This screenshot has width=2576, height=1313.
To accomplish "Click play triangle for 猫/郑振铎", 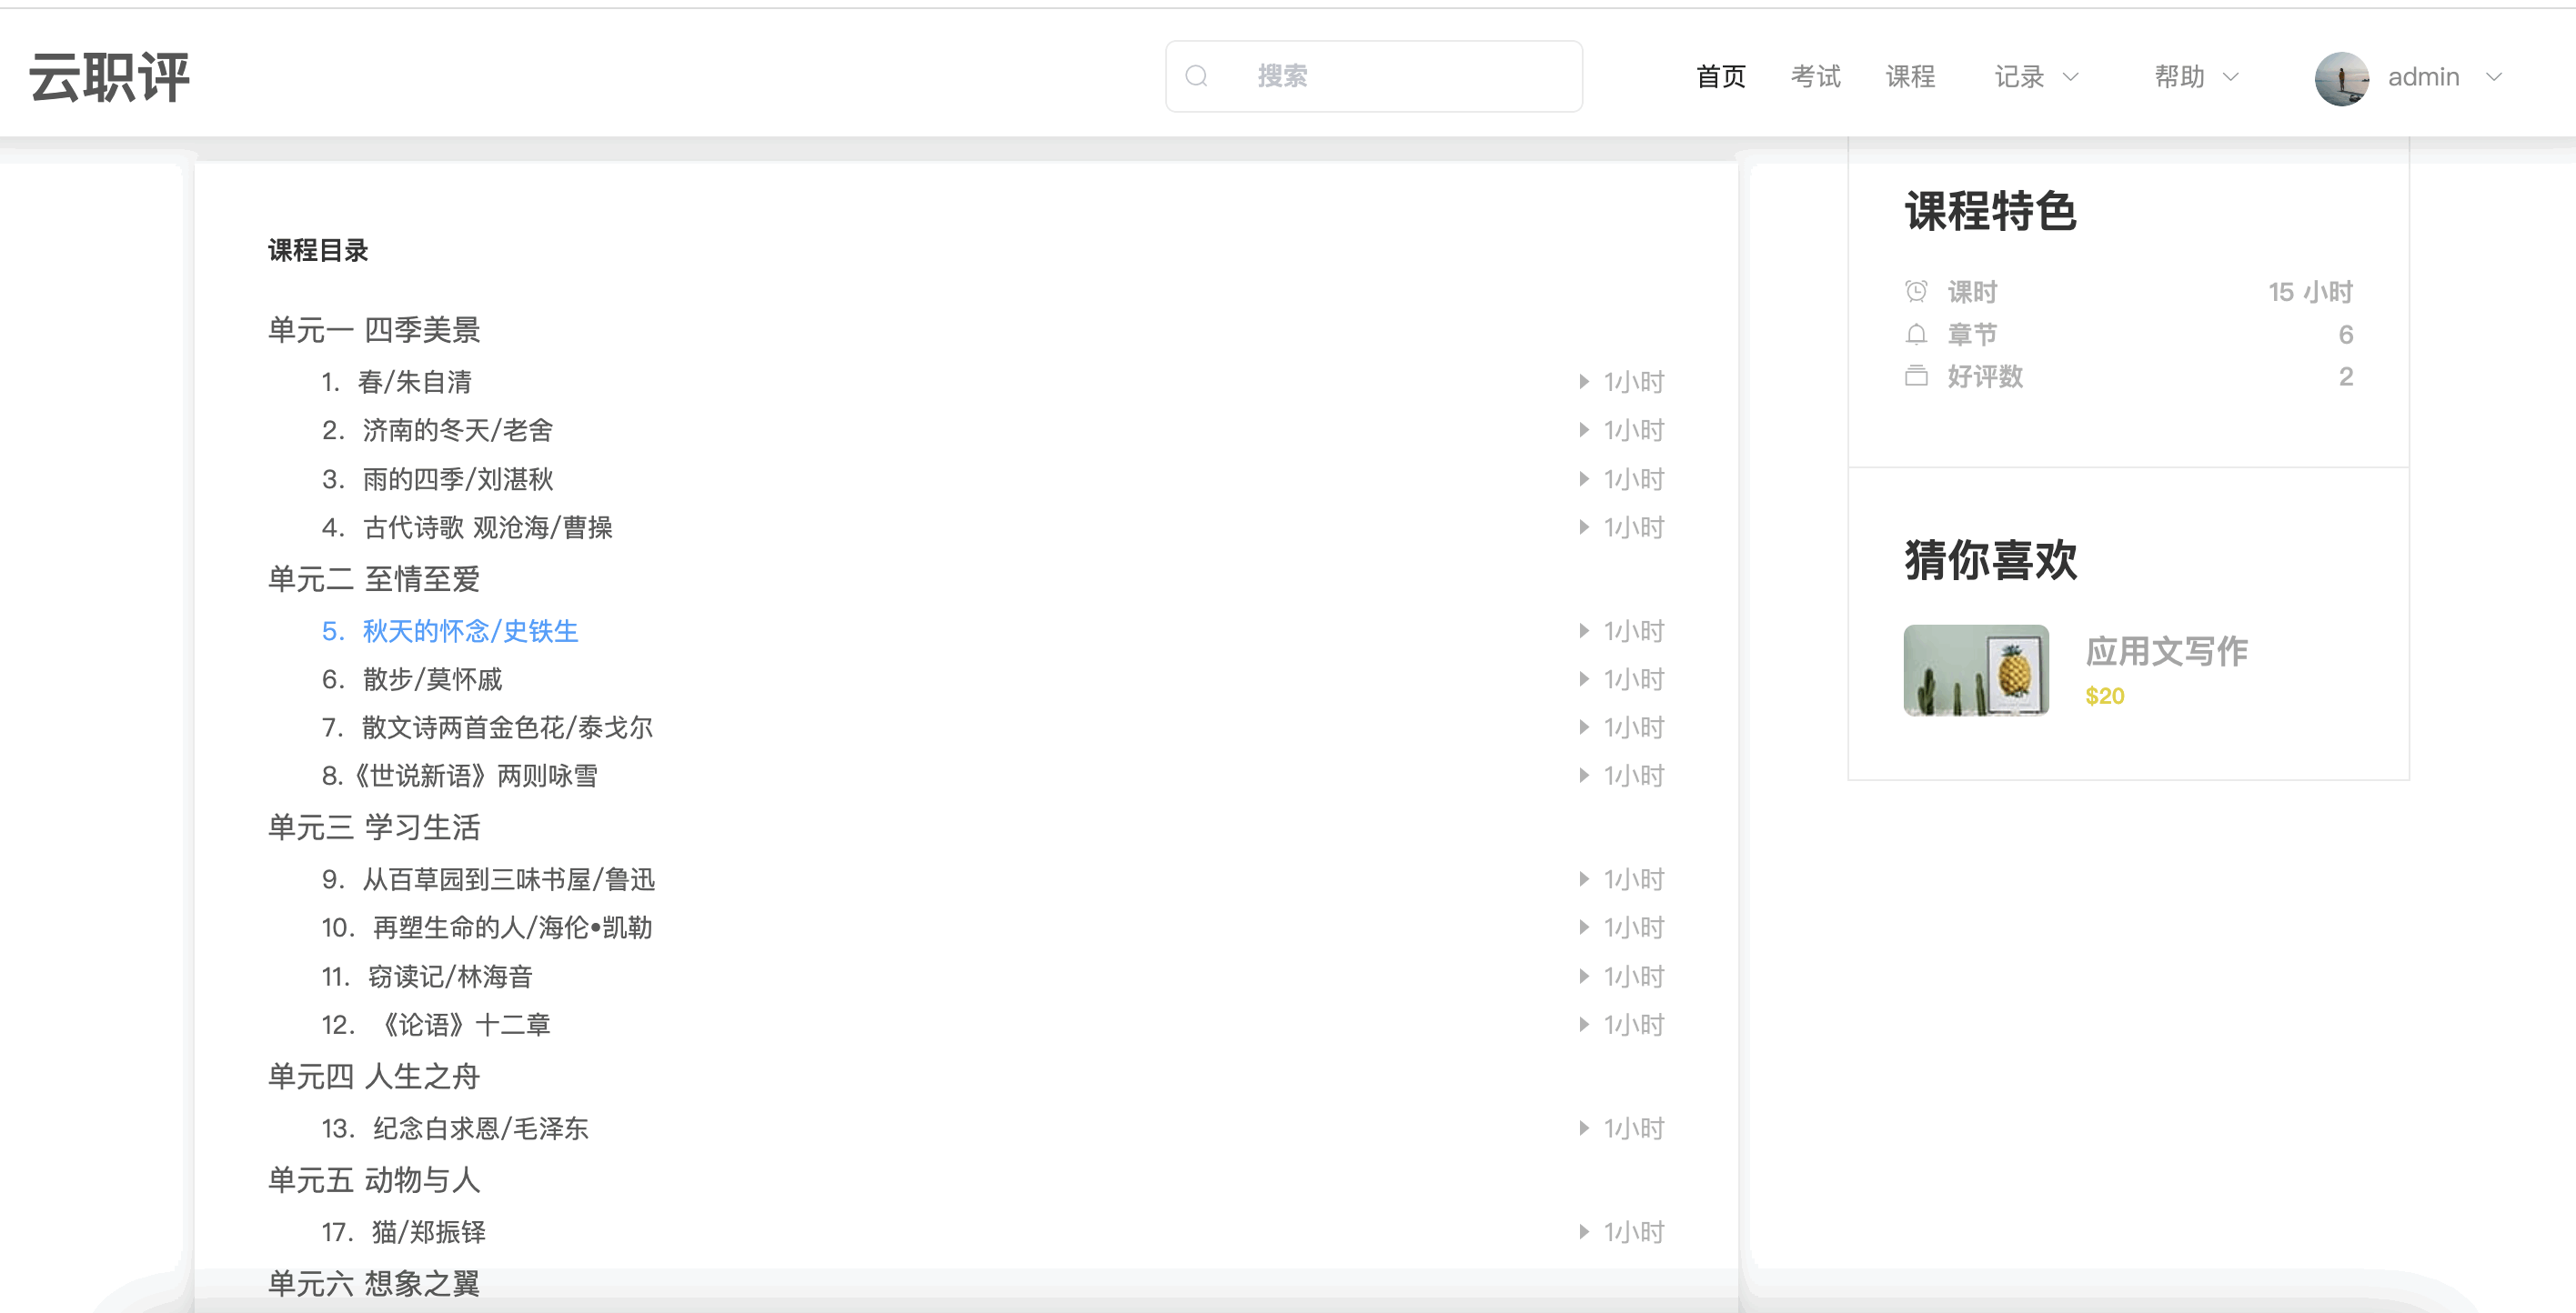I will (x=1584, y=1232).
